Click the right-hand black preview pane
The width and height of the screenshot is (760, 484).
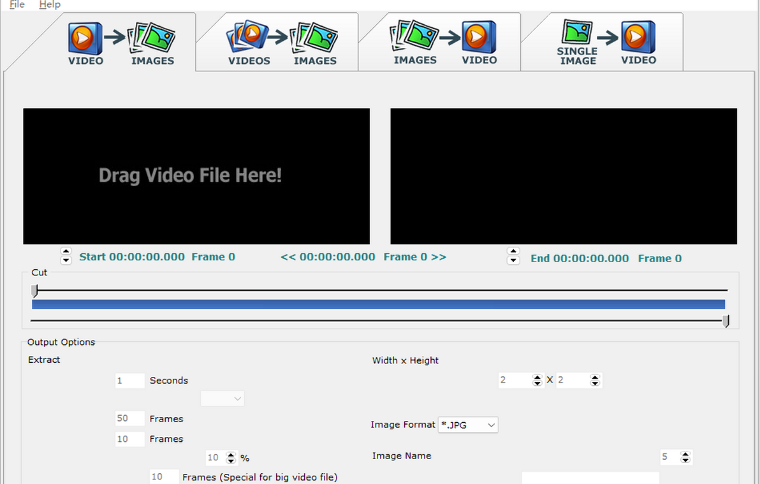click(564, 176)
